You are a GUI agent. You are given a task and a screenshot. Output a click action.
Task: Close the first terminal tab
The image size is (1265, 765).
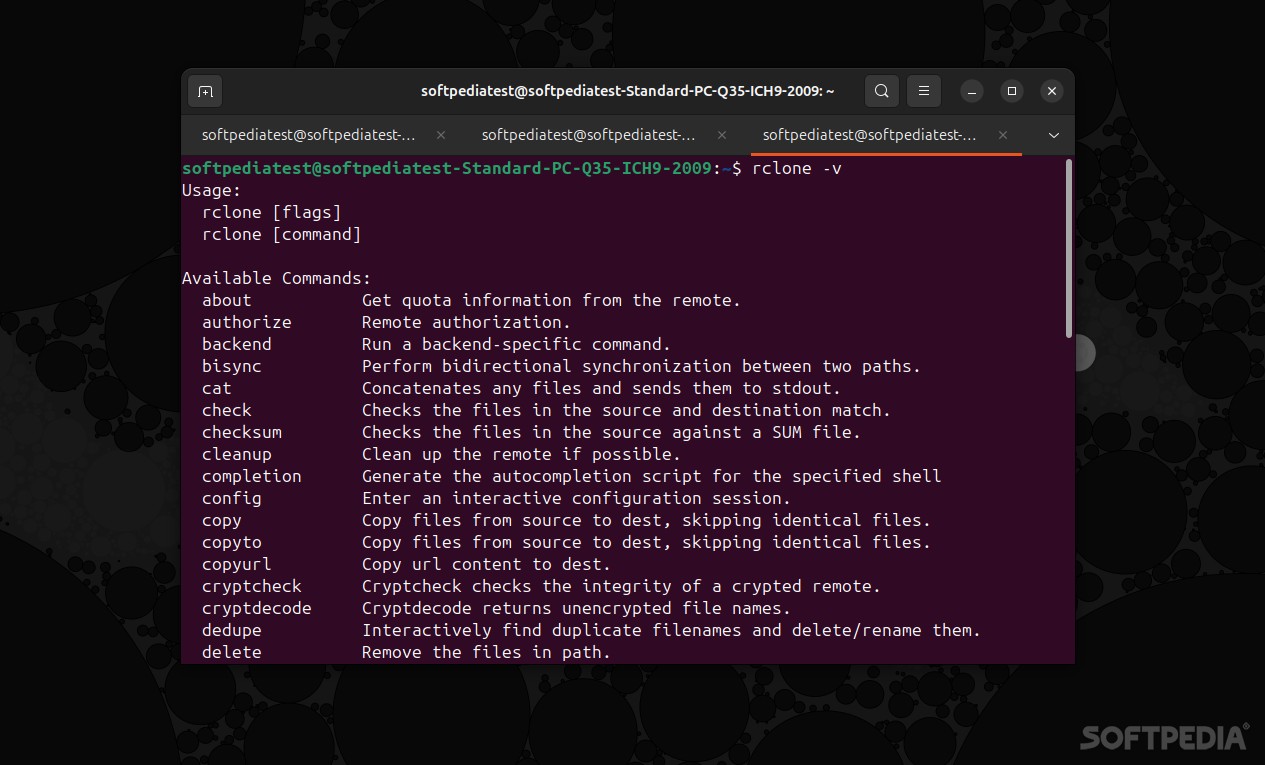441,135
